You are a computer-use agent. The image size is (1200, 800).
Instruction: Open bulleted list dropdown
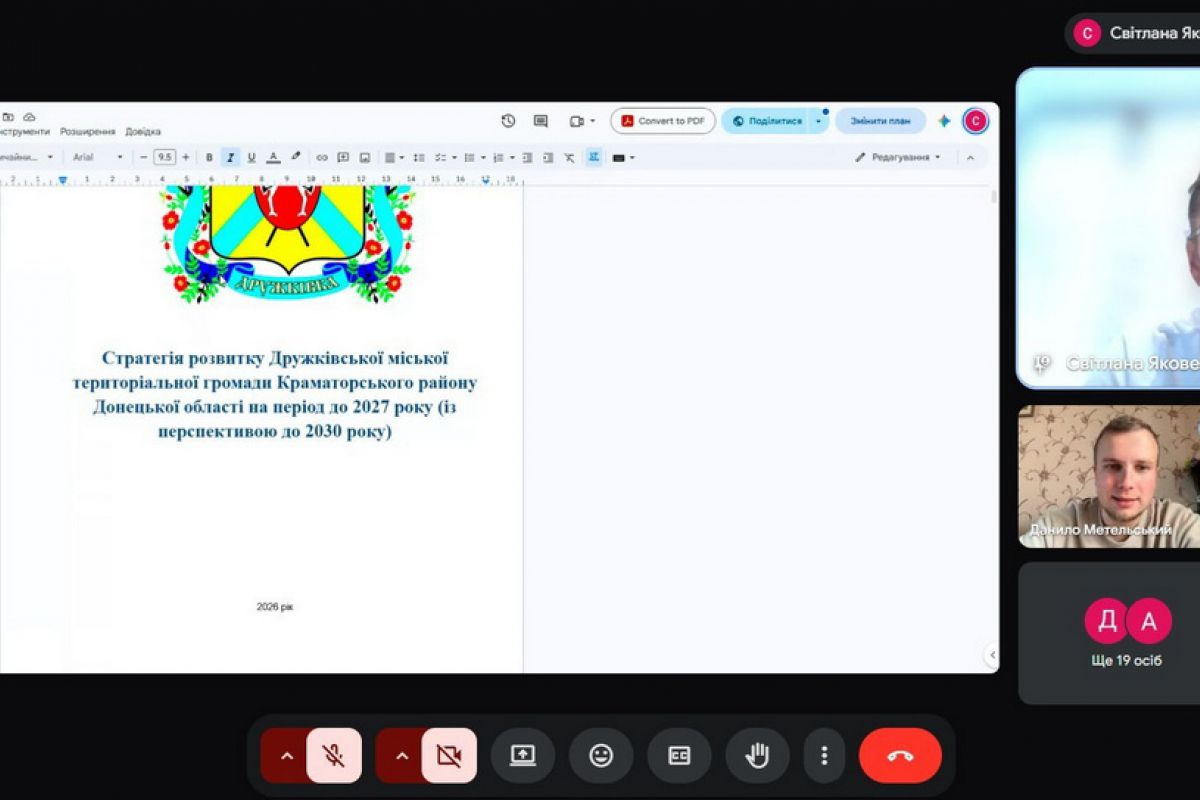[x=474, y=157]
